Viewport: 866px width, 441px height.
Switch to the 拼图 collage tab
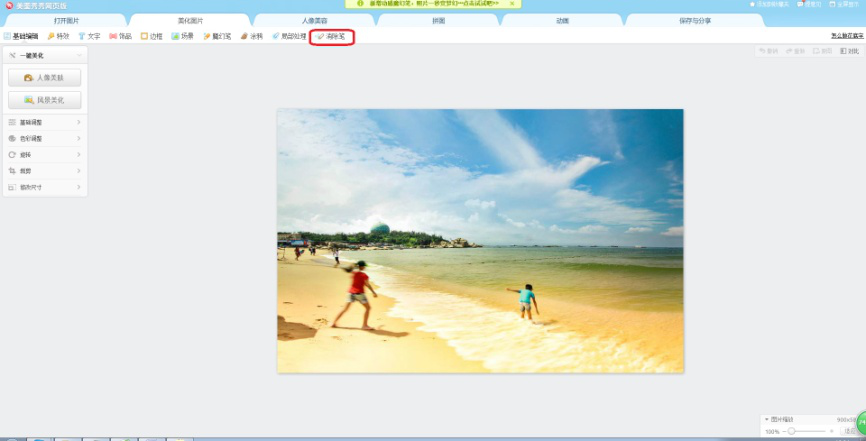point(438,20)
